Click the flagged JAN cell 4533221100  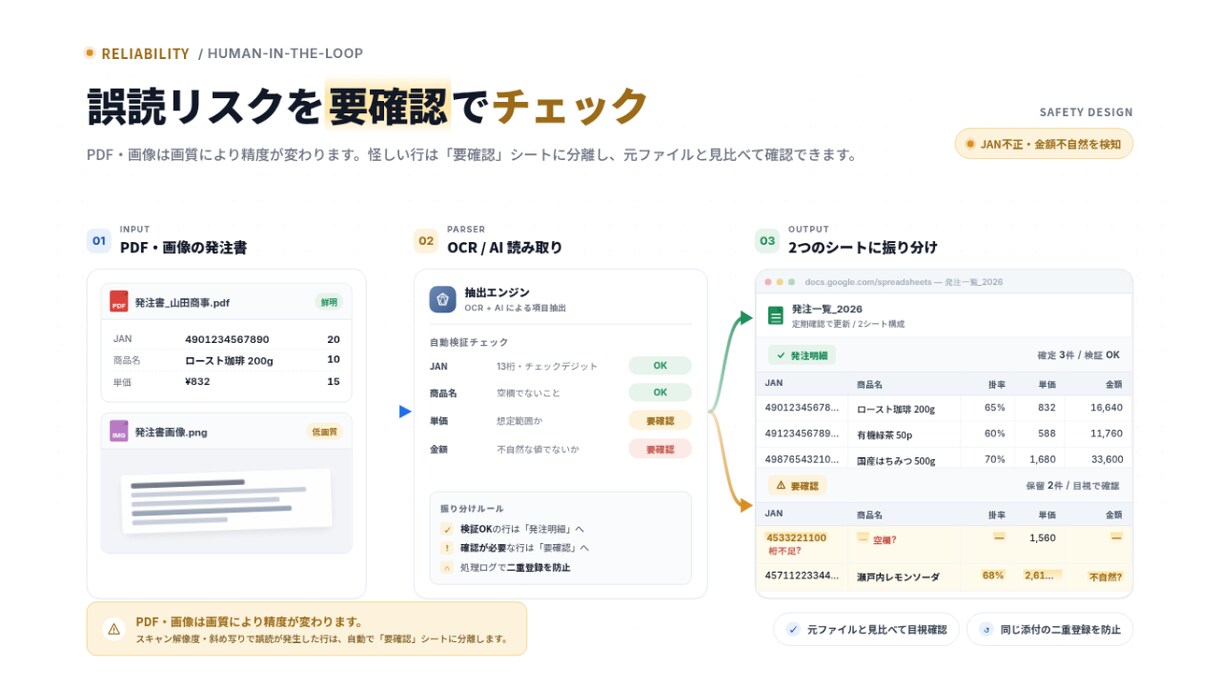(x=797, y=538)
